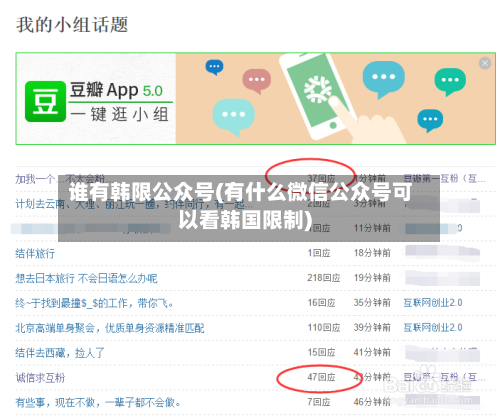The width and height of the screenshot is (500, 418).
Task: Select the 7回应 reply count
Action: click(x=319, y=402)
